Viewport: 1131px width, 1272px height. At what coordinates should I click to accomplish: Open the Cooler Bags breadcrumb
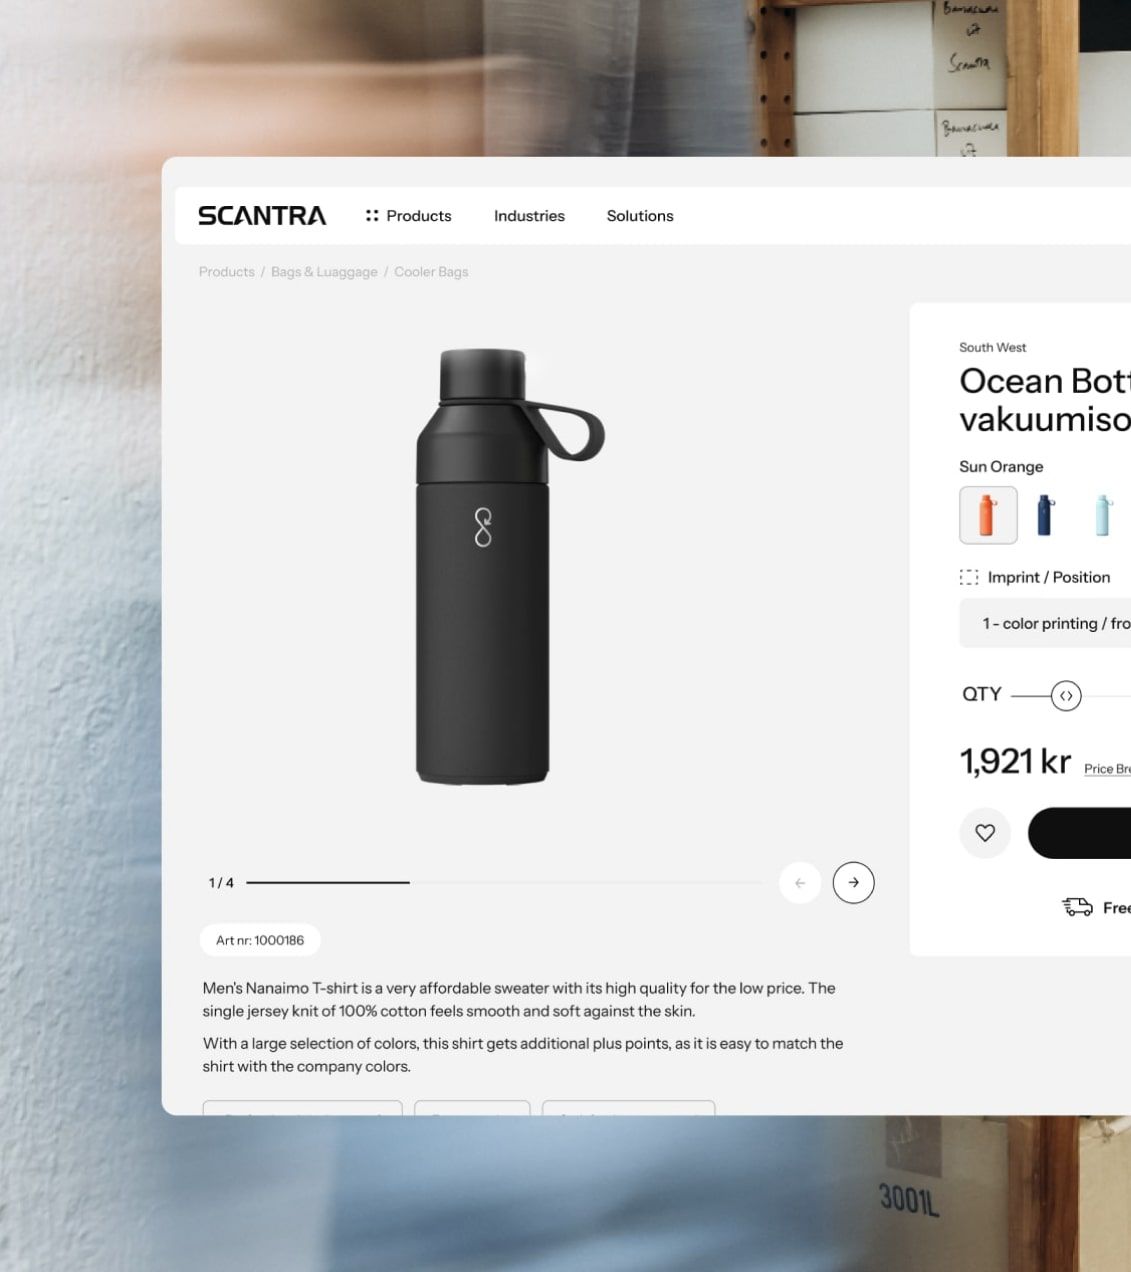pyautogui.click(x=431, y=272)
